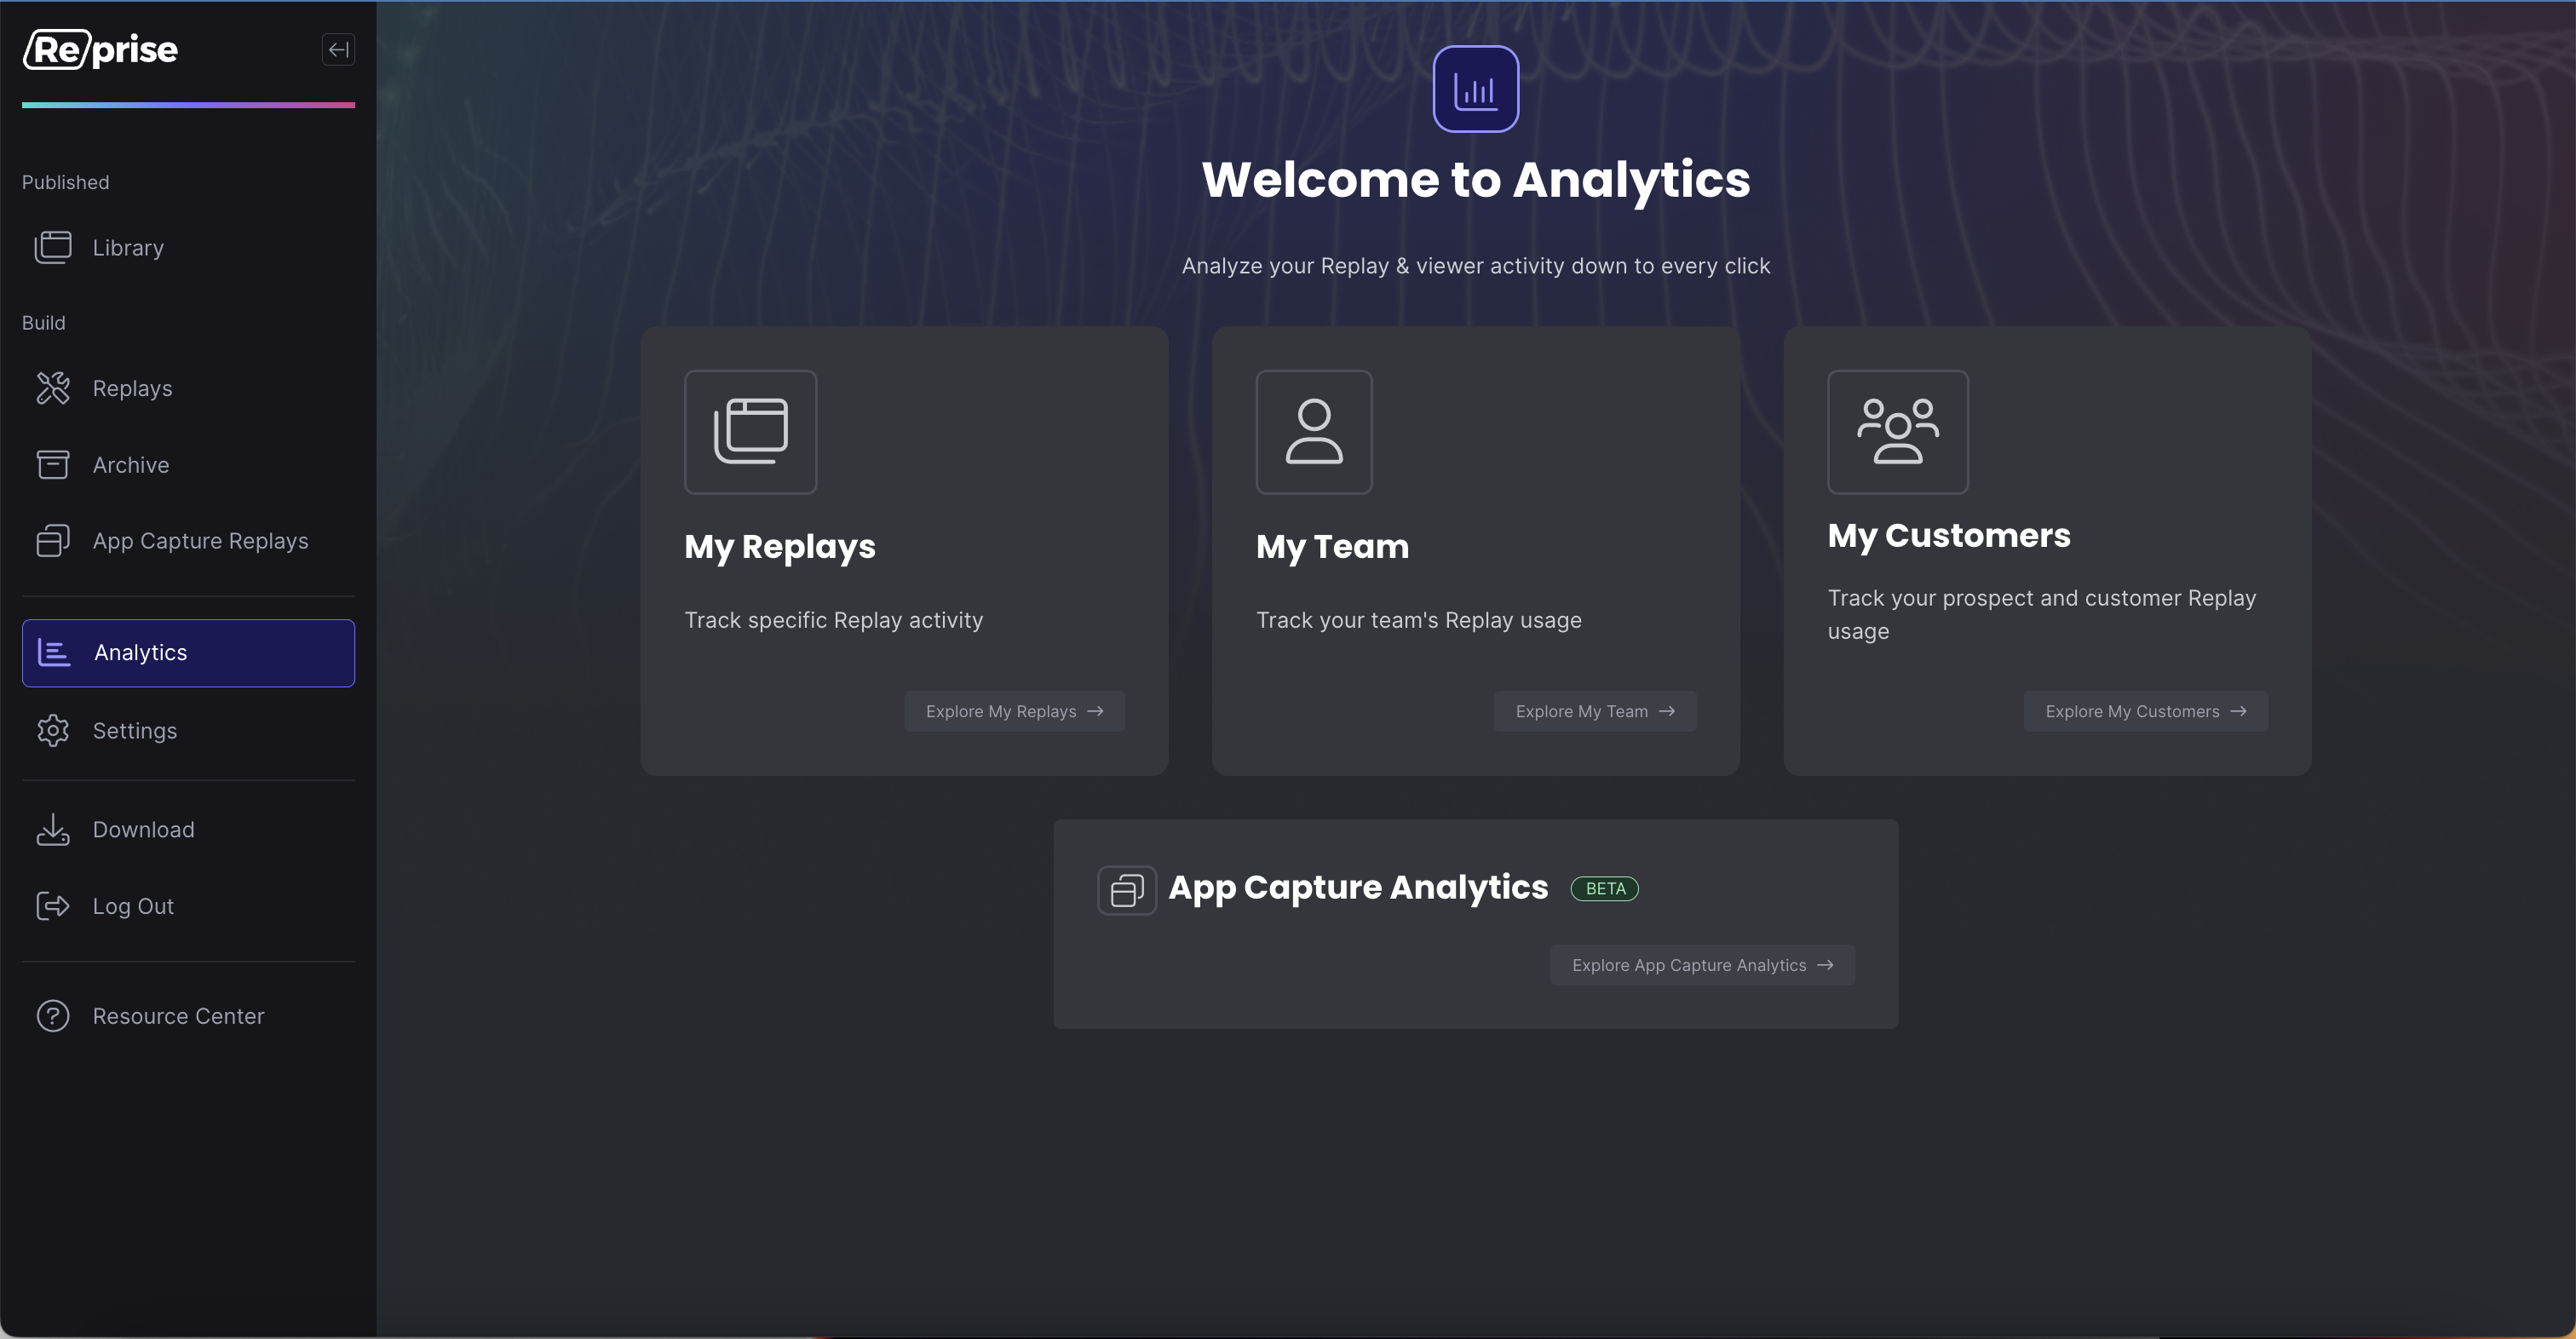The height and width of the screenshot is (1339, 2576).
Task: Click the Archive box icon
Action: coord(53,464)
